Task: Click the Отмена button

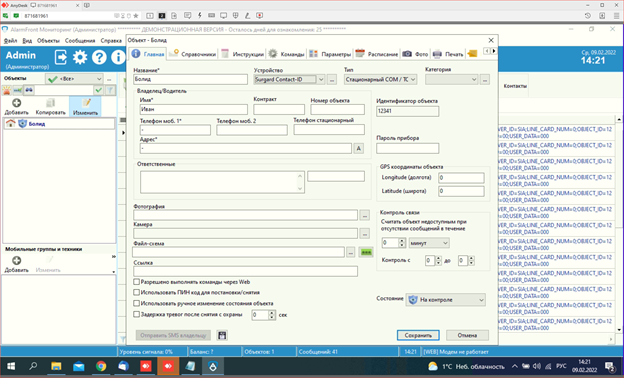Action: [467, 335]
